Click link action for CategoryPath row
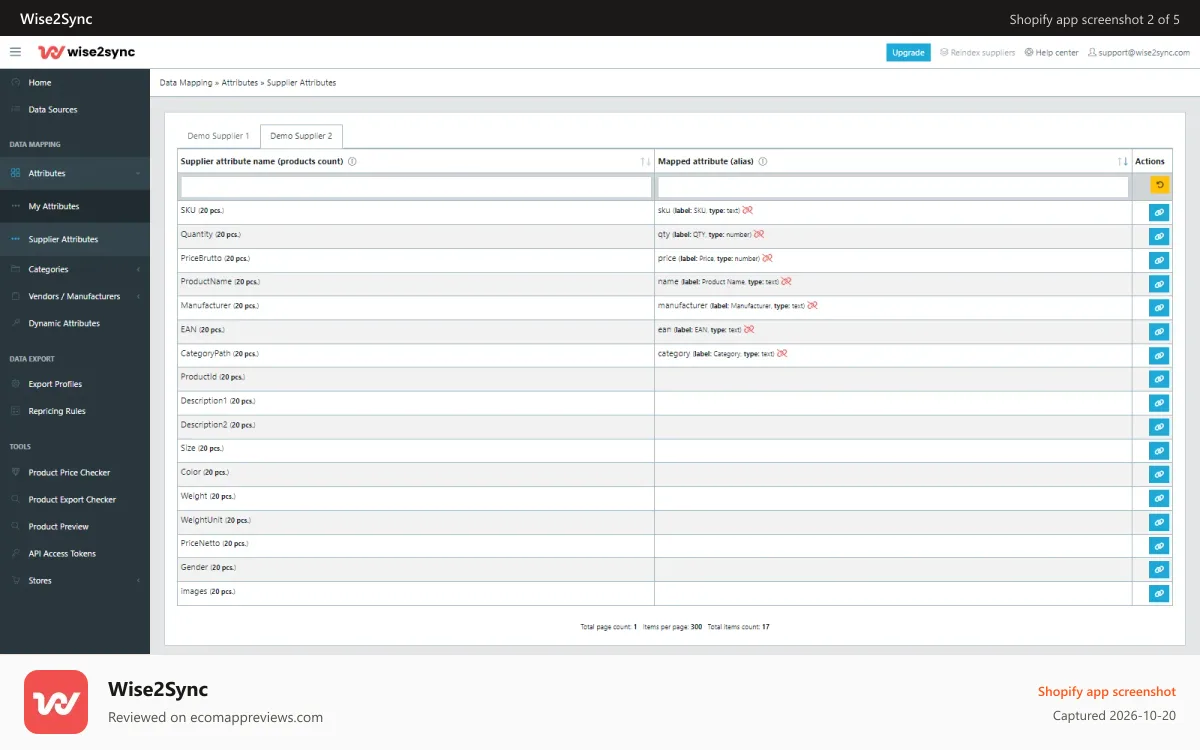Screen dimensions: 1200x750 (x=1159, y=355)
